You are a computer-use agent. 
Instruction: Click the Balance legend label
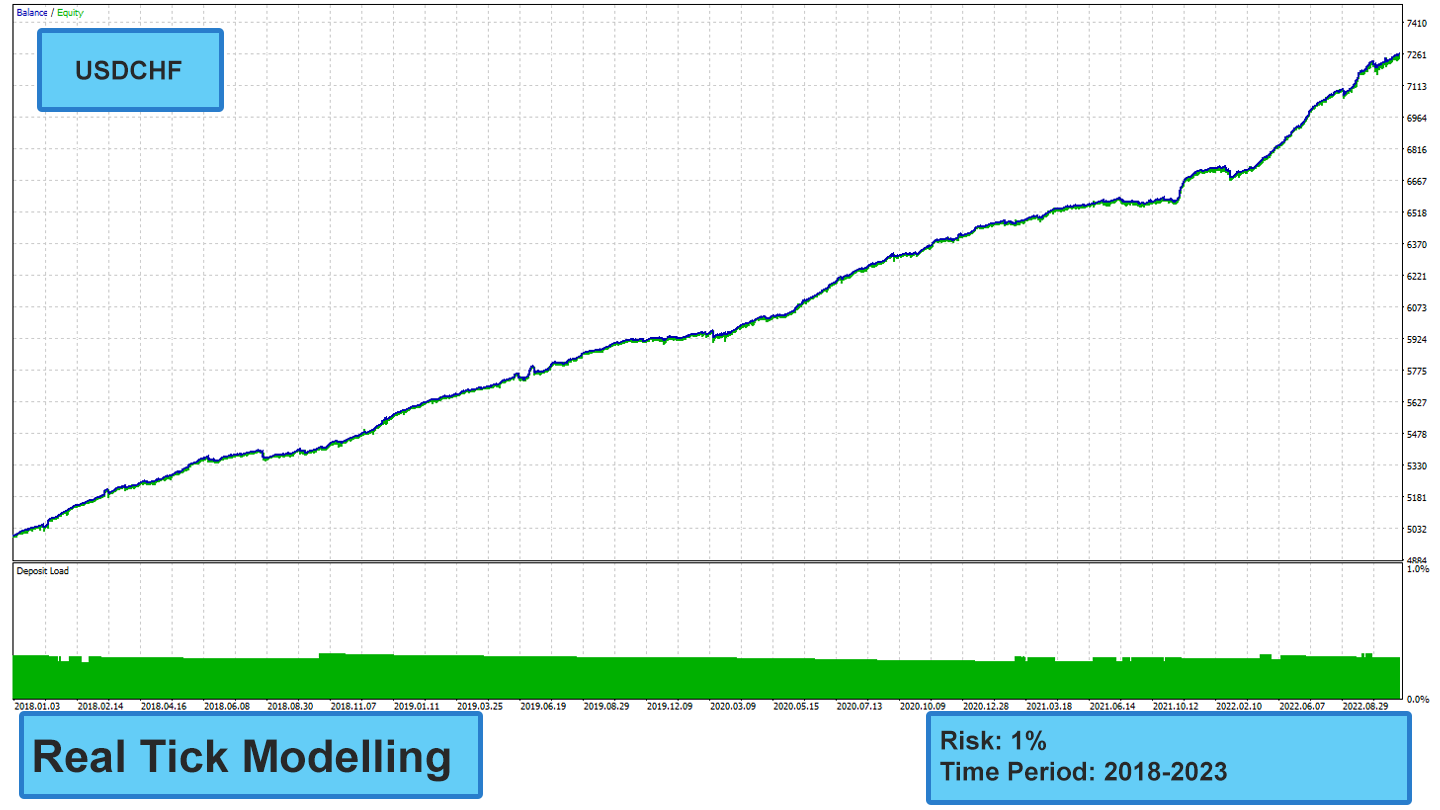click(31, 13)
